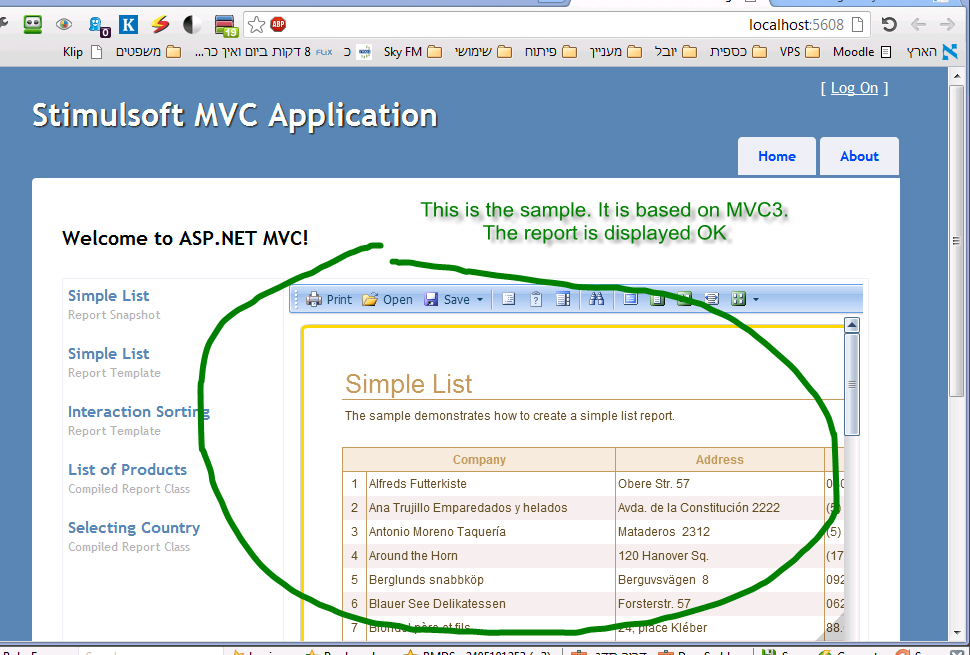Click the blue K extension icon

[128, 25]
